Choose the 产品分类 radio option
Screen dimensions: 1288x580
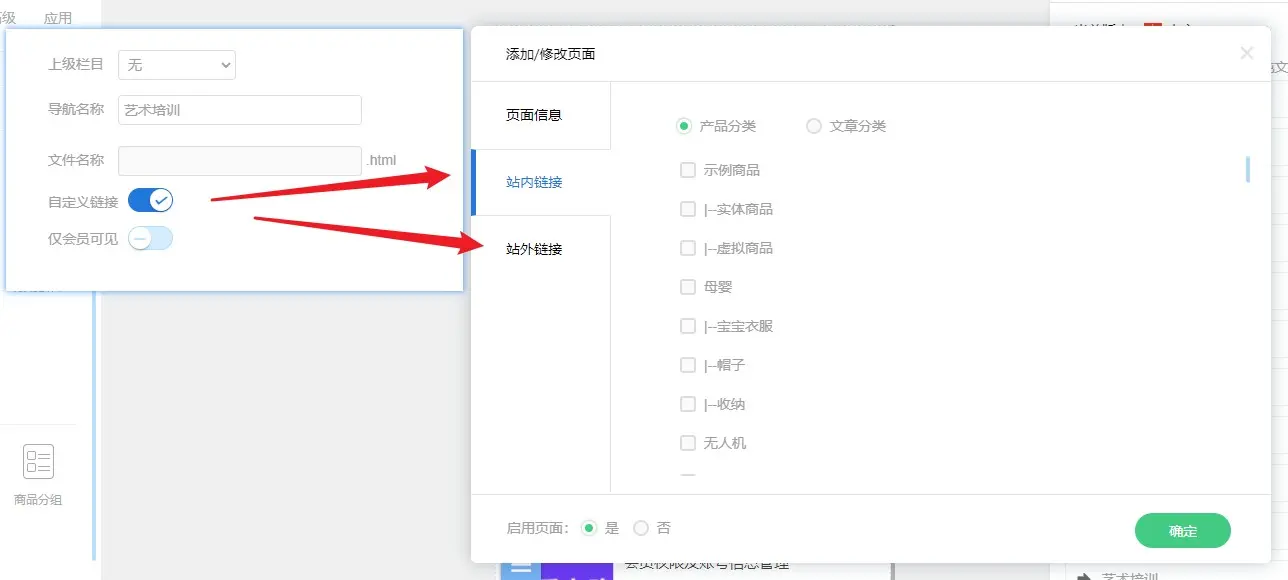pyautogui.click(x=684, y=126)
